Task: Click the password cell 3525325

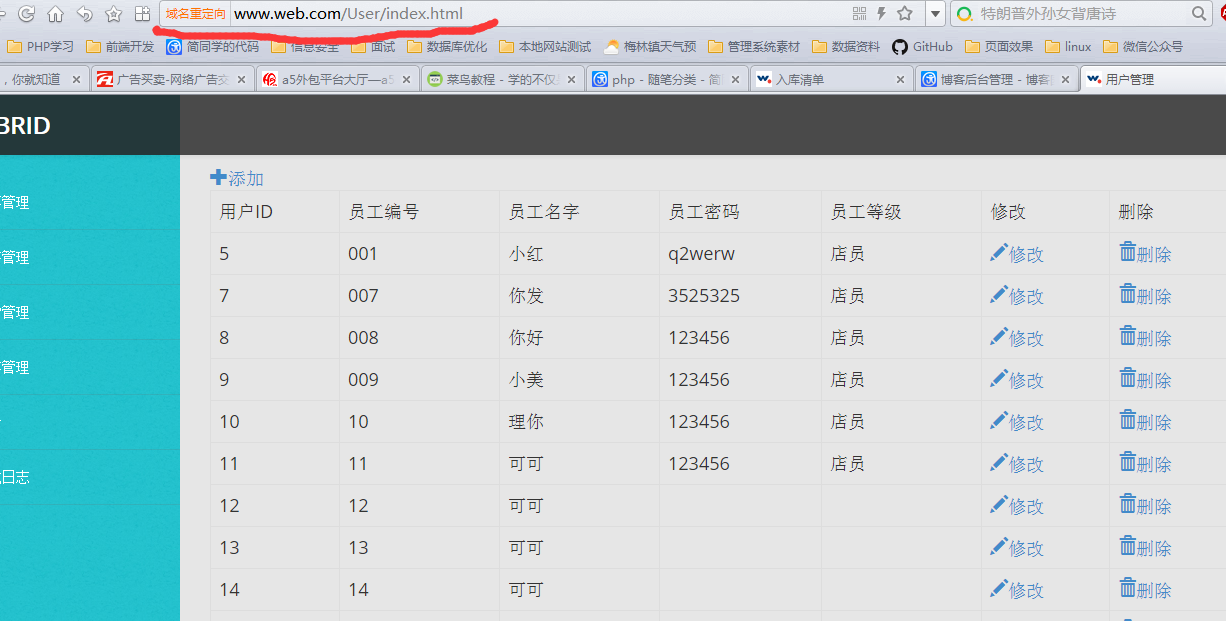Action: click(x=704, y=295)
